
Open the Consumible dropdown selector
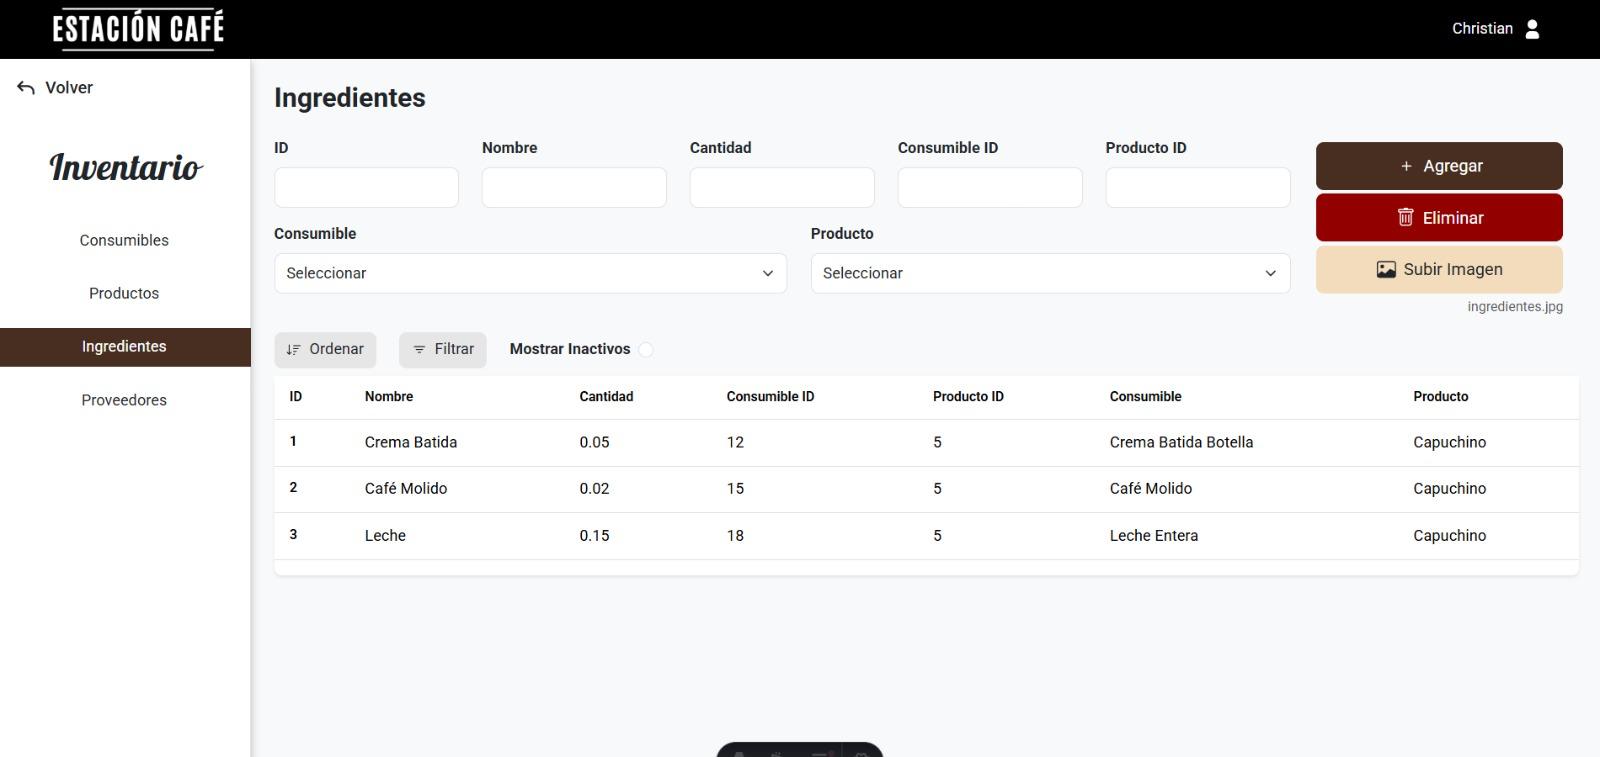[530, 273]
